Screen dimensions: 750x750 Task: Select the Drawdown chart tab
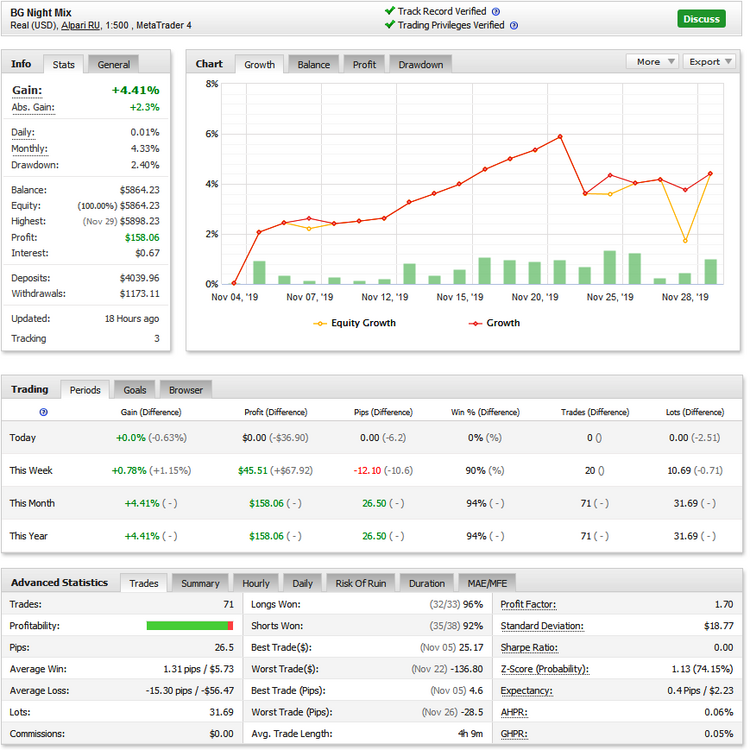point(421,65)
